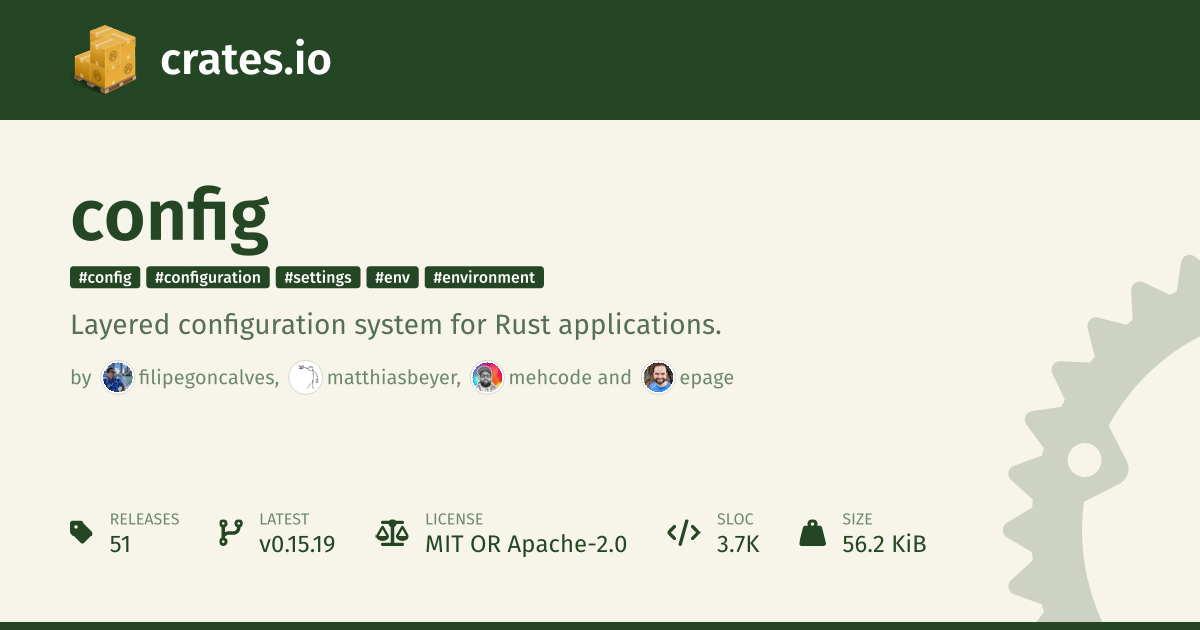Click the v0.15.19 latest version text
1200x630 pixels.
(297, 544)
